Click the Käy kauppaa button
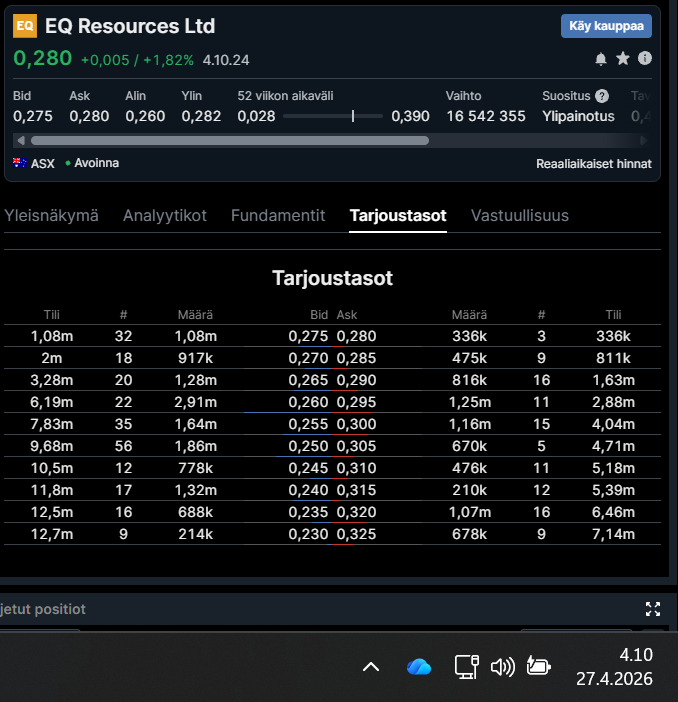 pos(606,26)
